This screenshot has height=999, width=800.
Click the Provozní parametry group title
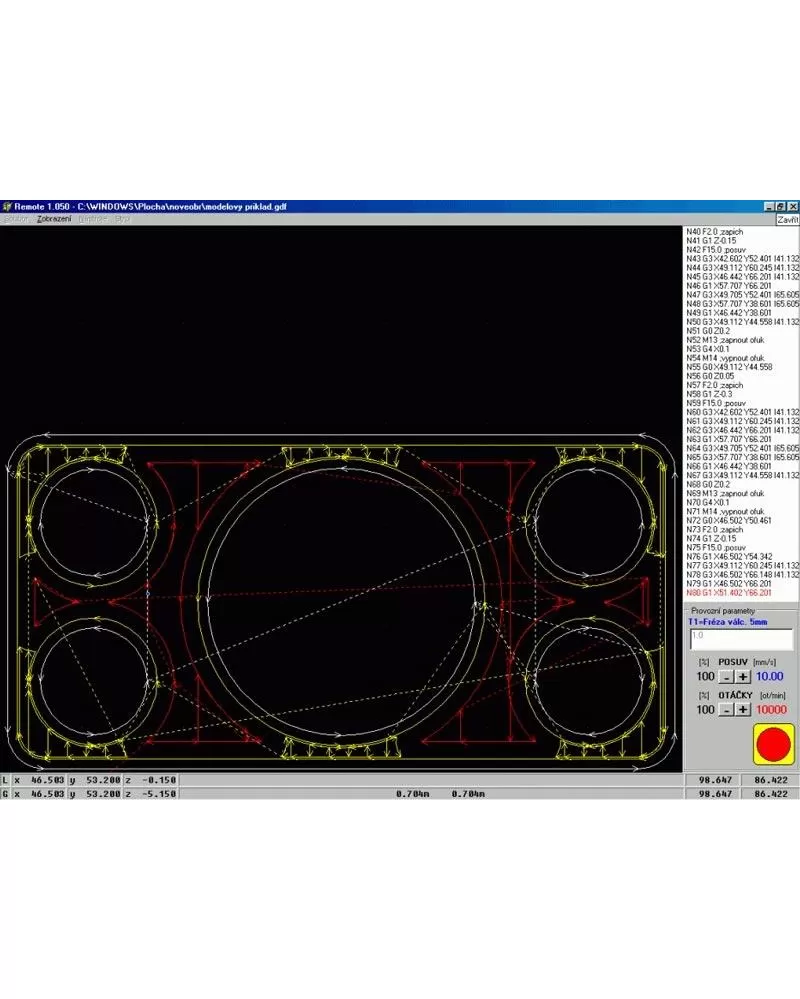tap(723, 611)
